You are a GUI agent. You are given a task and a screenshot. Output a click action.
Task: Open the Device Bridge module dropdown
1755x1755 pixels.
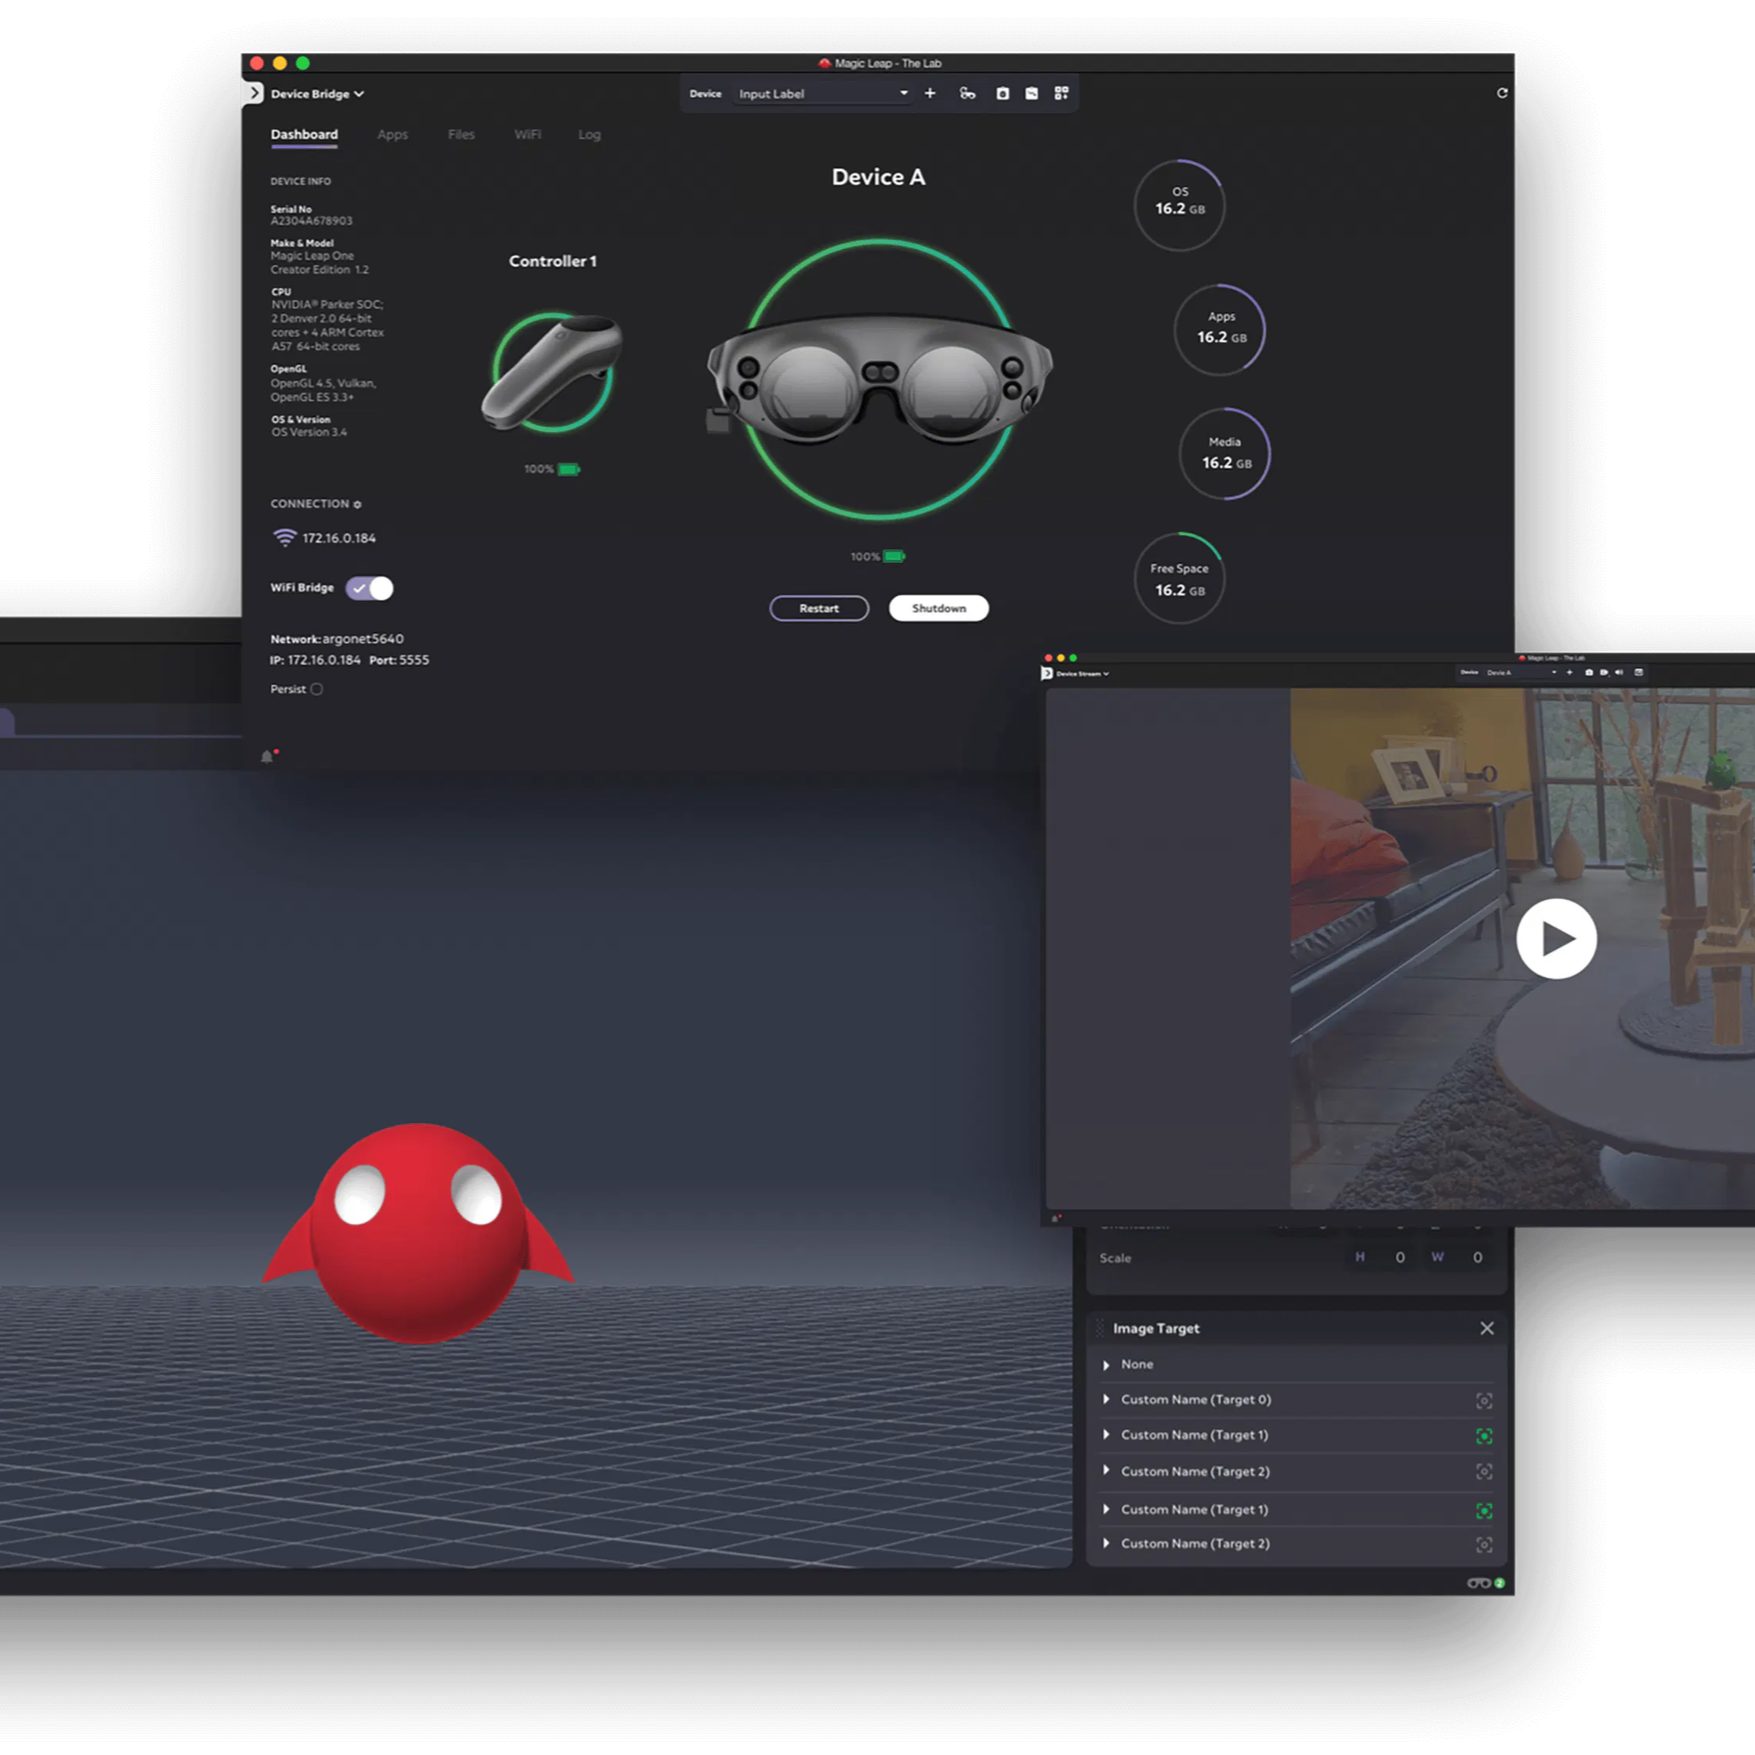point(317,94)
